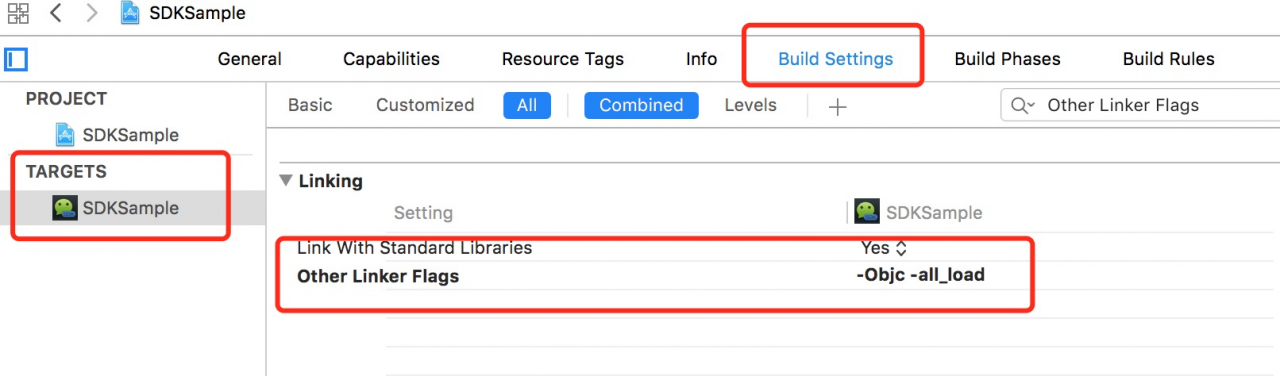
Task: Click the search magnifier icon dropdown
Action: (1022, 105)
